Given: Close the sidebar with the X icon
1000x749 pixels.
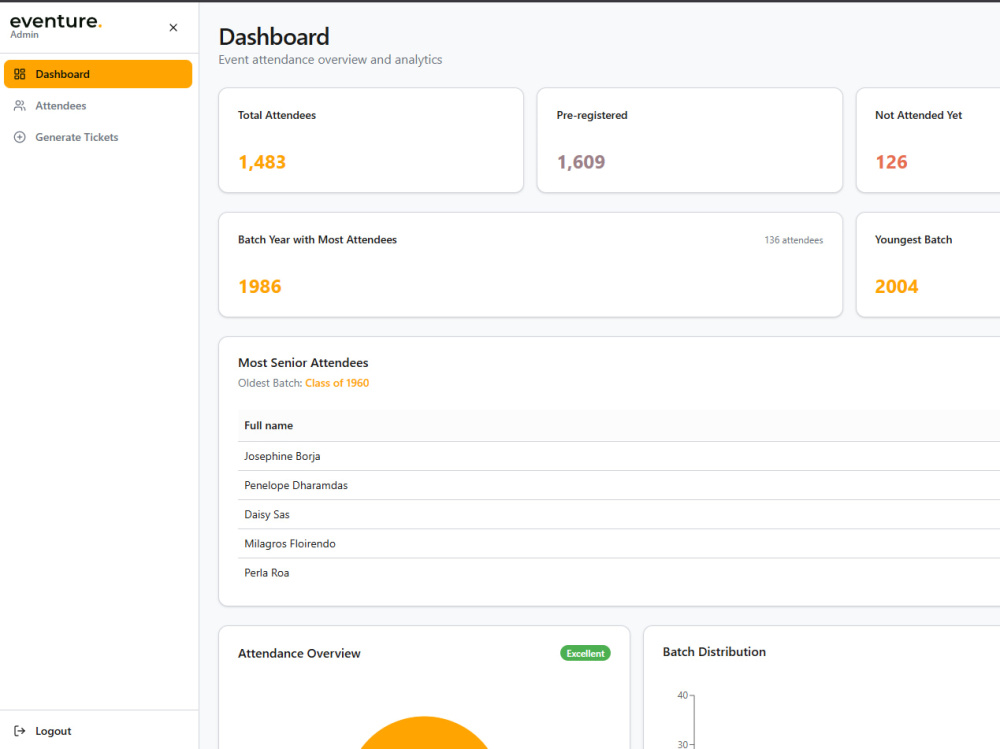Looking at the screenshot, I should pos(173,27).
